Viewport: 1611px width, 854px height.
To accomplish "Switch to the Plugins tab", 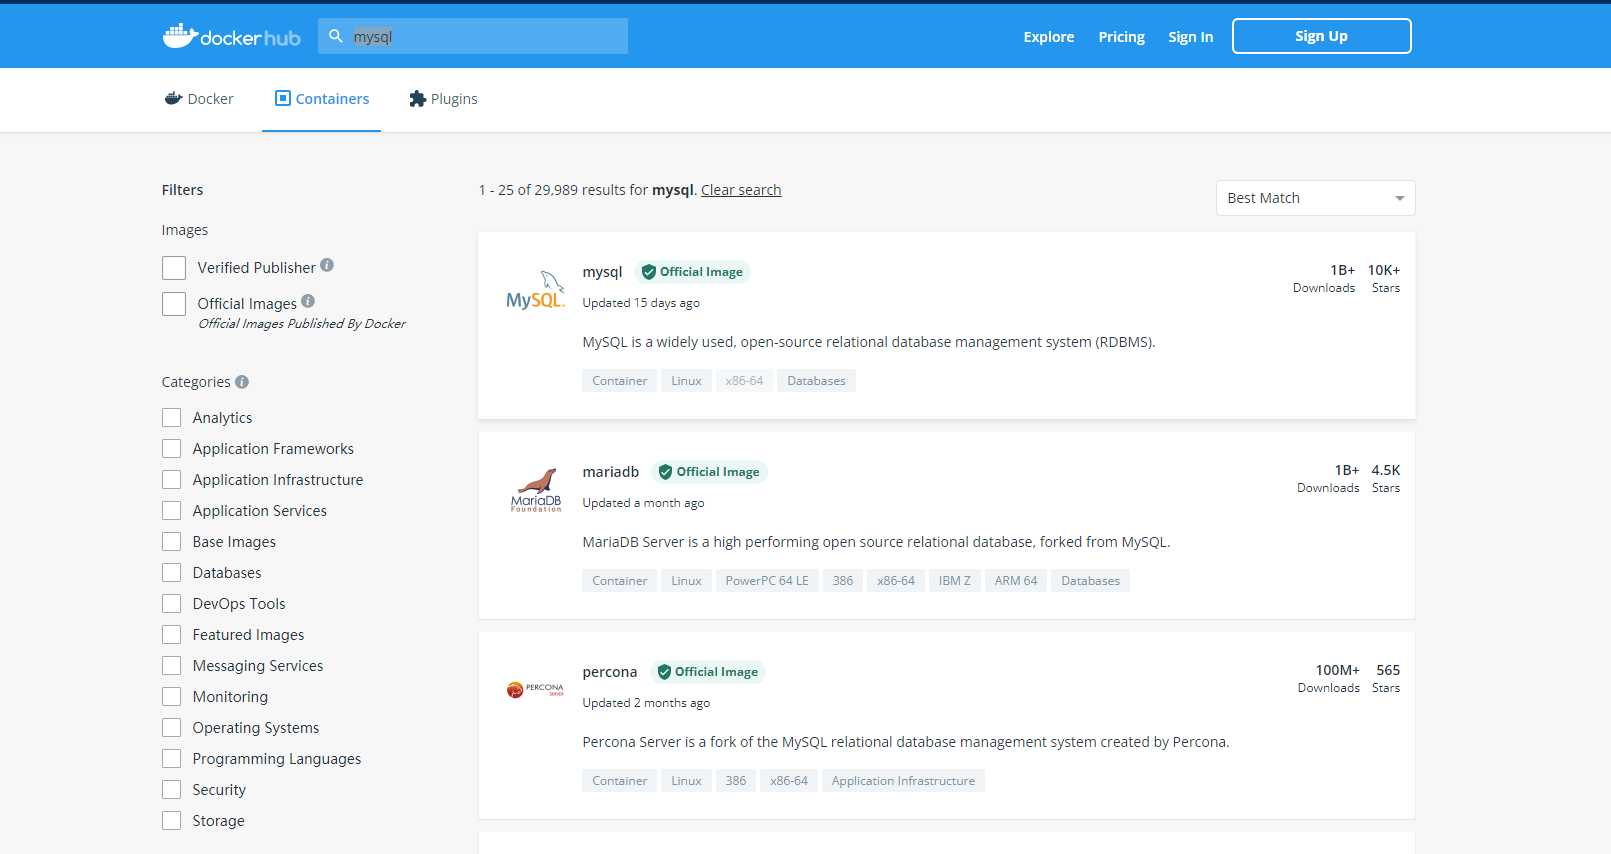I will click(x=443, y=99).
